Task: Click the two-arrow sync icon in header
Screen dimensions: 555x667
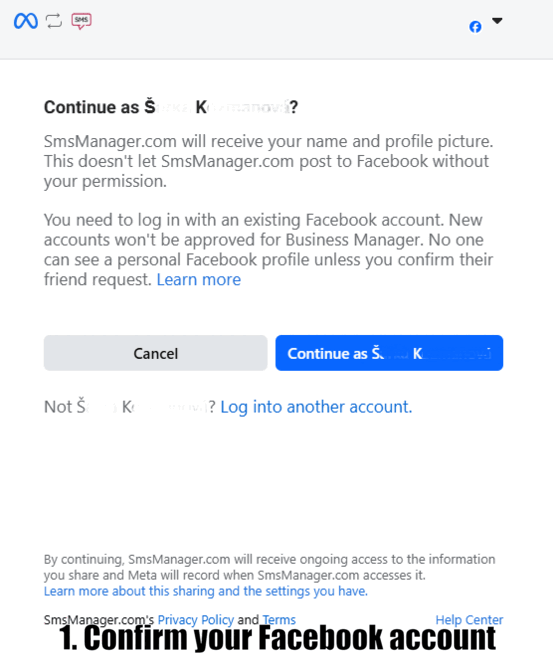Action: (x=54, y=20)
